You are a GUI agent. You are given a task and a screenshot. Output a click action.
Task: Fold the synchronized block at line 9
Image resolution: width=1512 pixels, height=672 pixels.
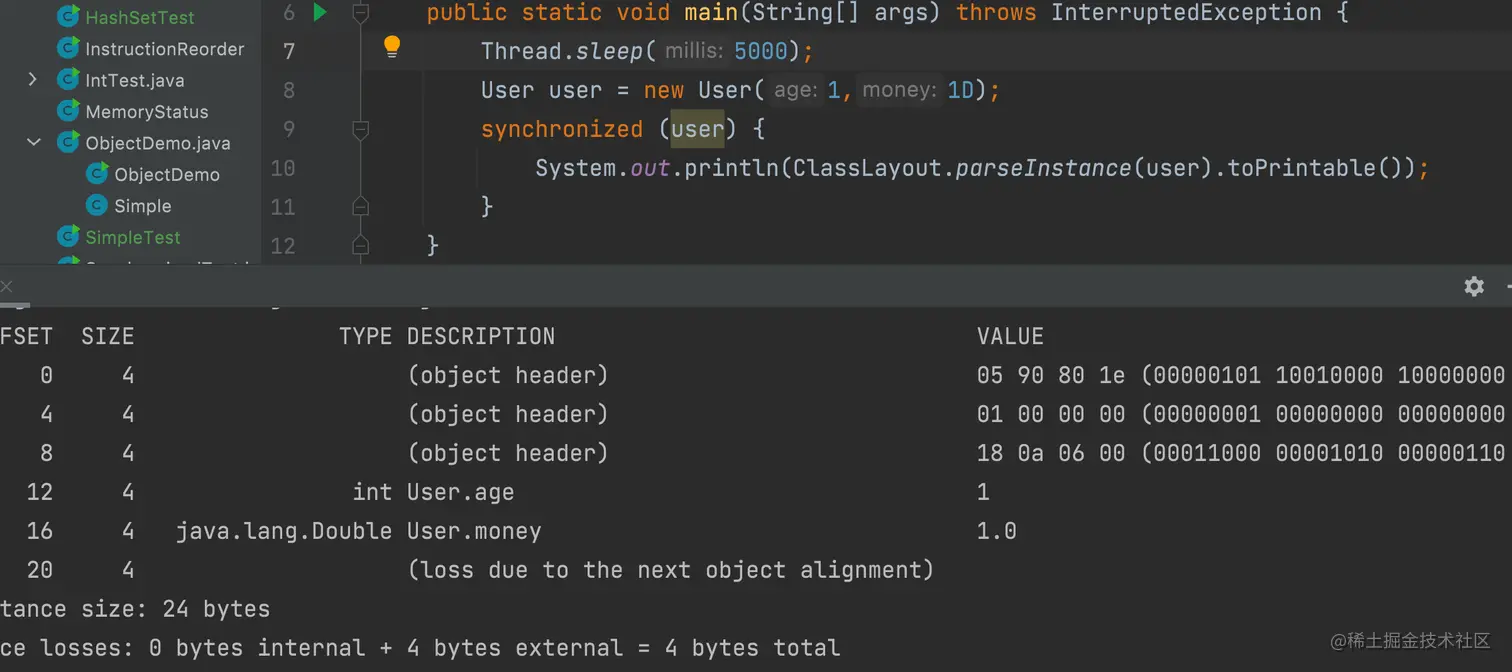coord(361,129)
